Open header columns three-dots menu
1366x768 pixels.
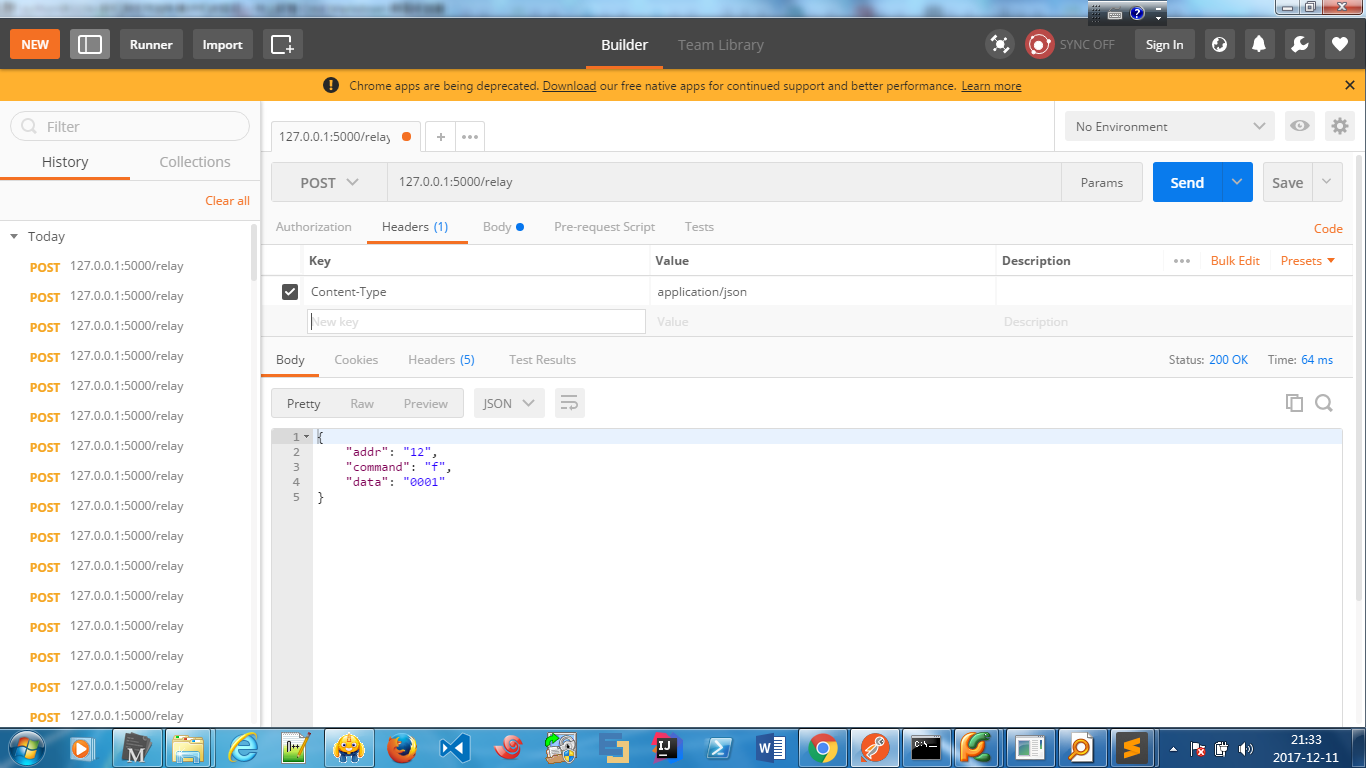point(1182,261)
